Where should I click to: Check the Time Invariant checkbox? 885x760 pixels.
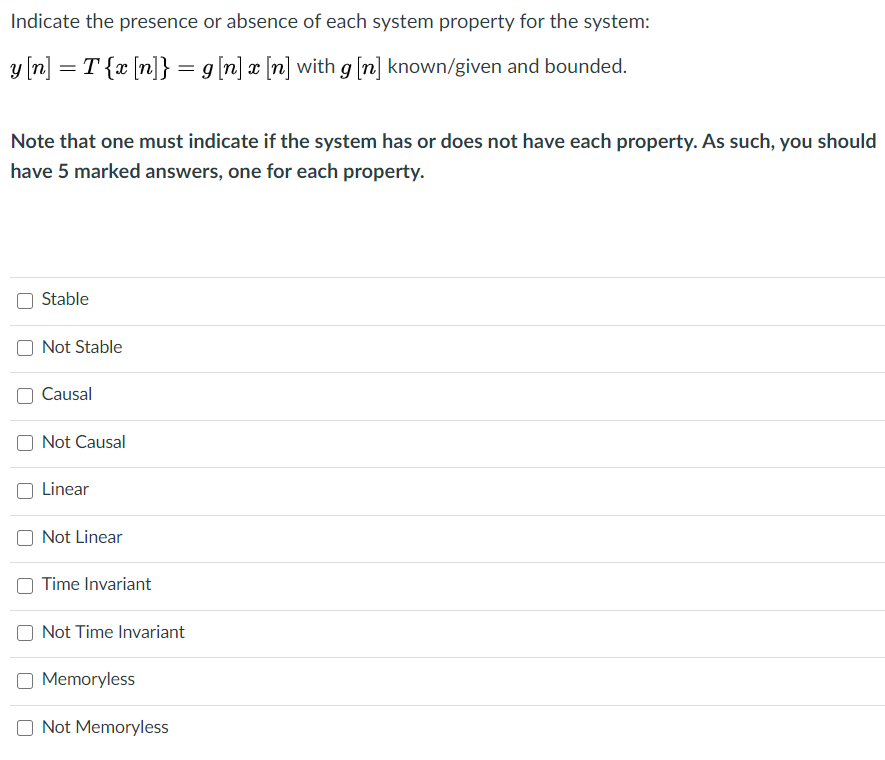(24, 585)
